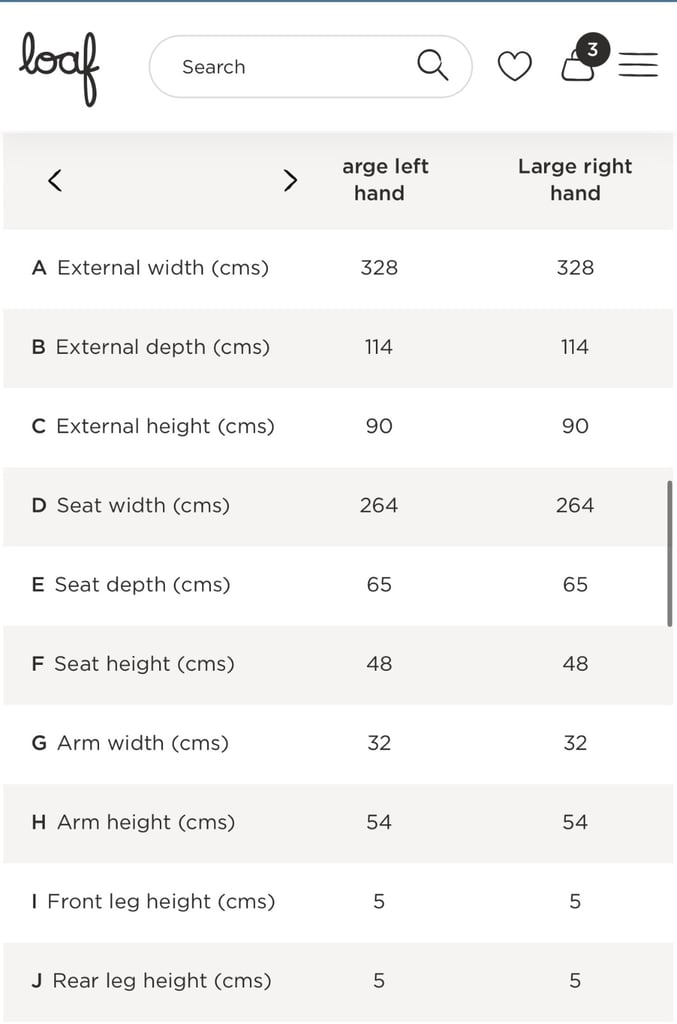Select the Large right hand column header

point(575,180)
